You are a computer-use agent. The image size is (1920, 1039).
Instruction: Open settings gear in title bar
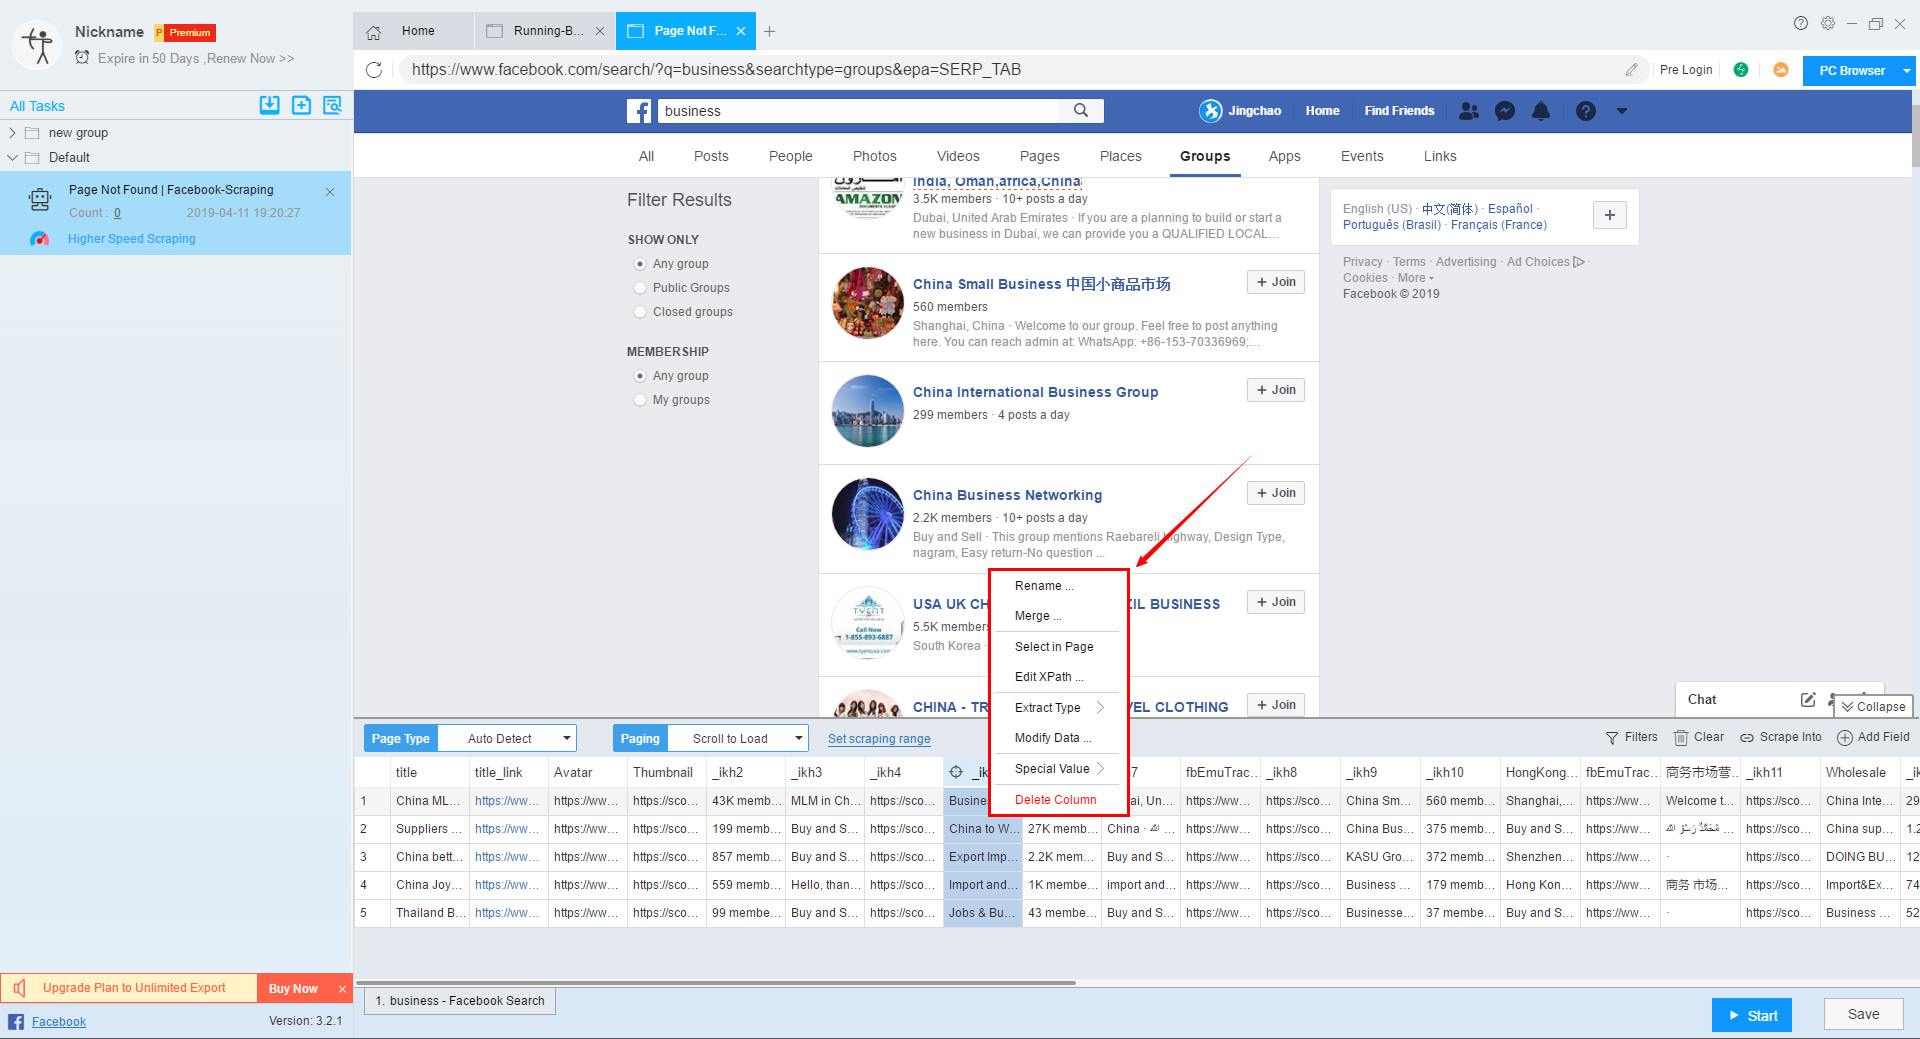(1828, 23)
